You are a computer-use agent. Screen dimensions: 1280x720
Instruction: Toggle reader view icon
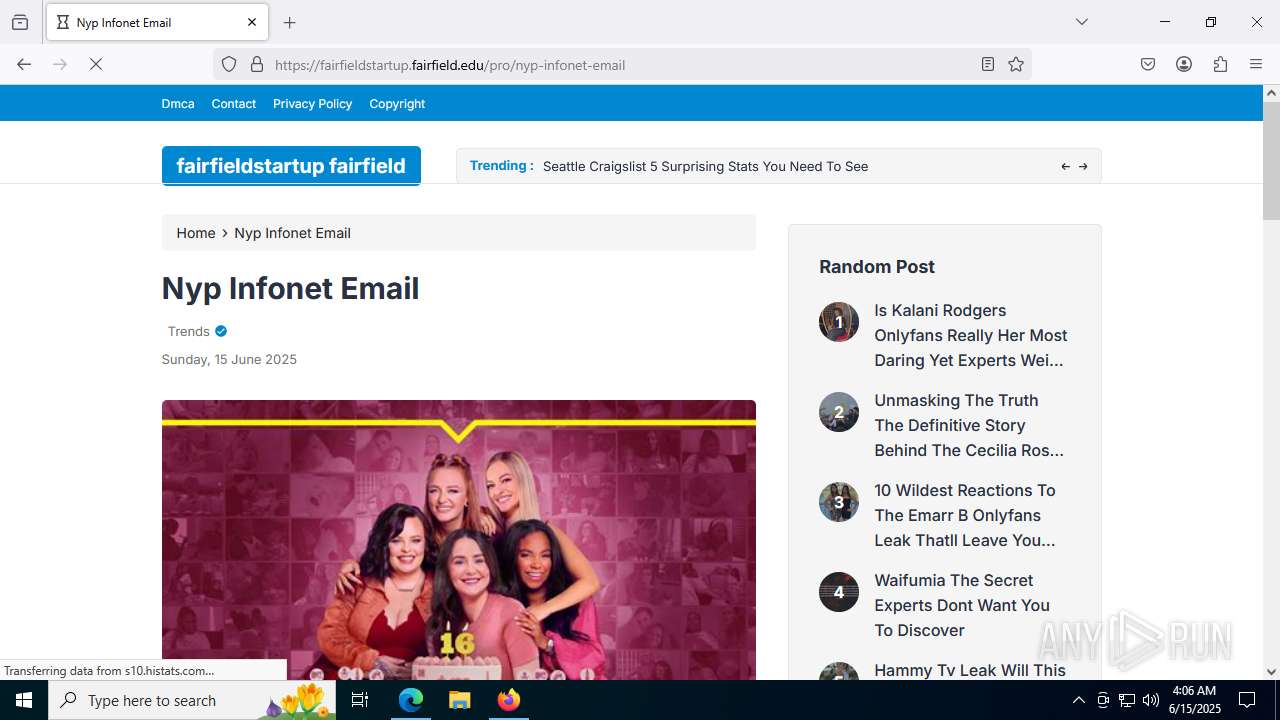[988, 64]
